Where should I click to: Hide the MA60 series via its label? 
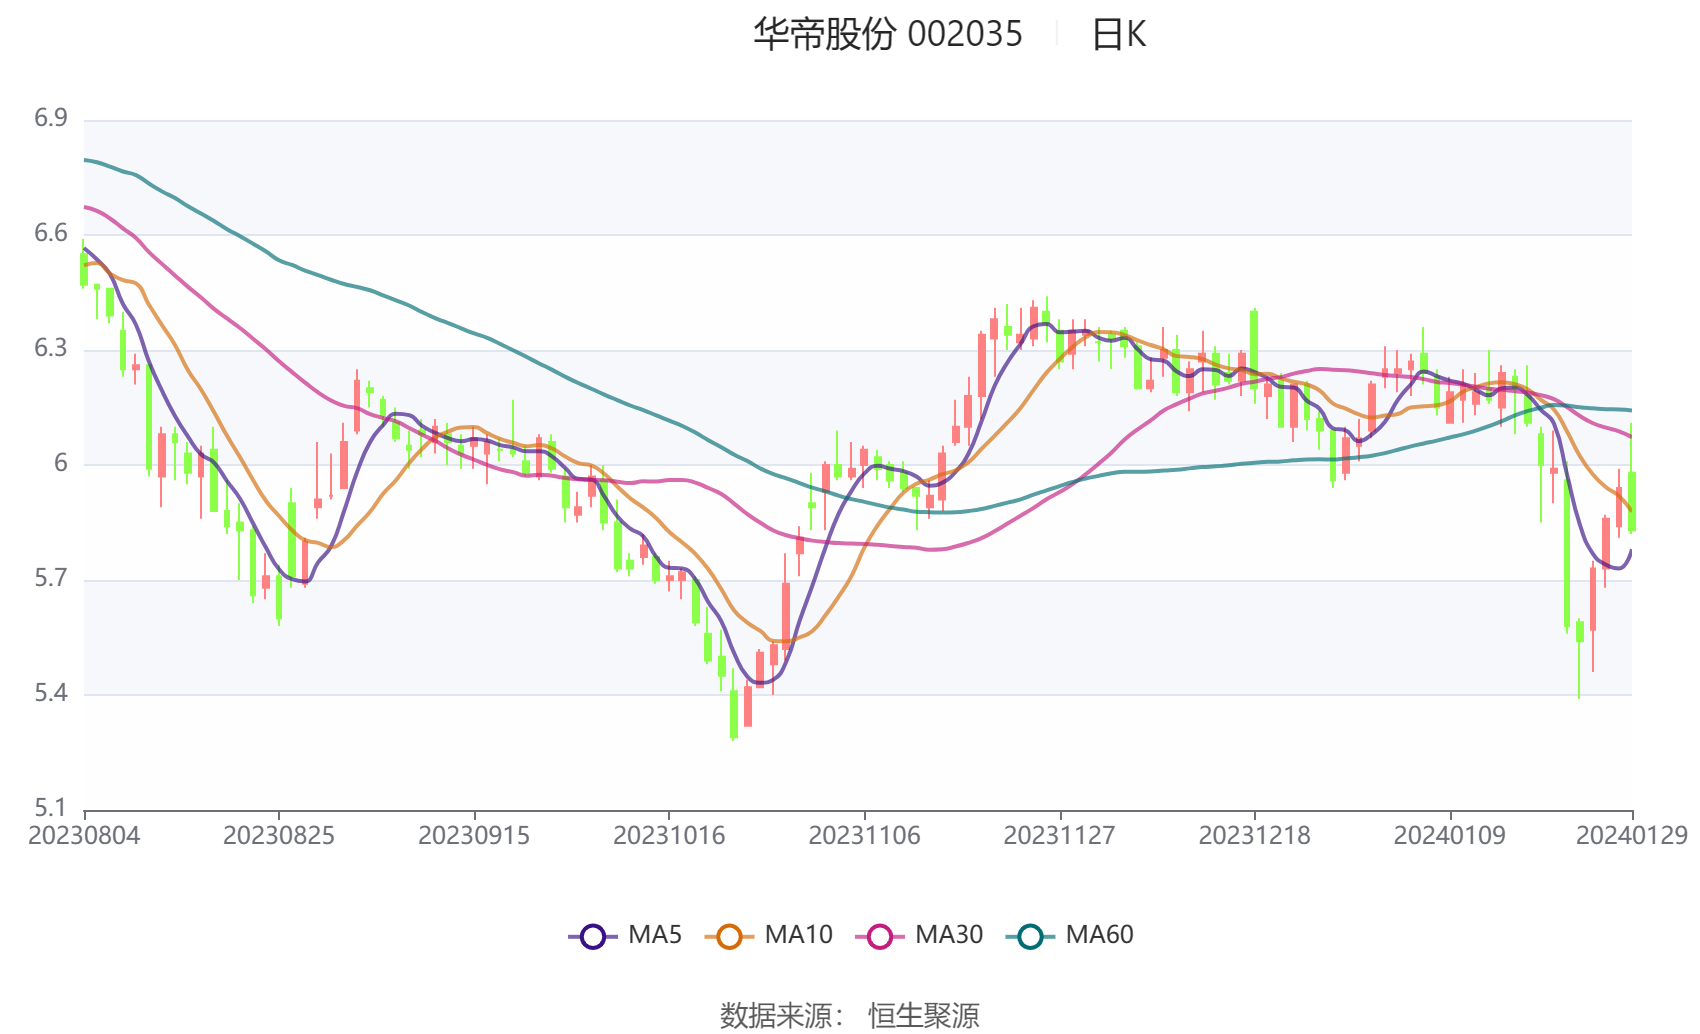(x=1099, y=935)
